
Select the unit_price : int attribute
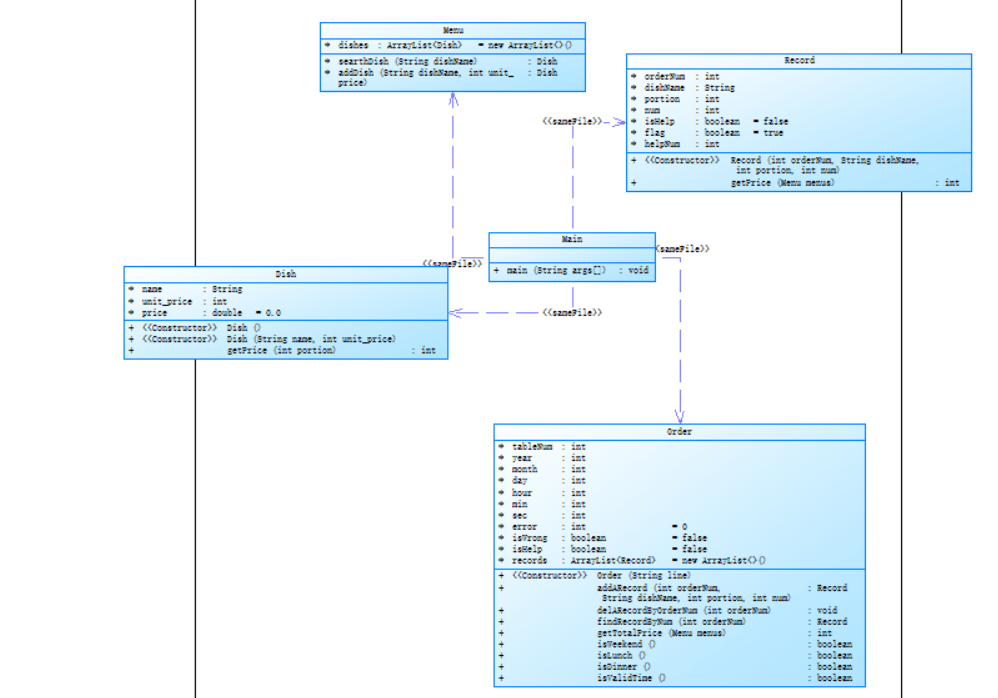point(178,302)
